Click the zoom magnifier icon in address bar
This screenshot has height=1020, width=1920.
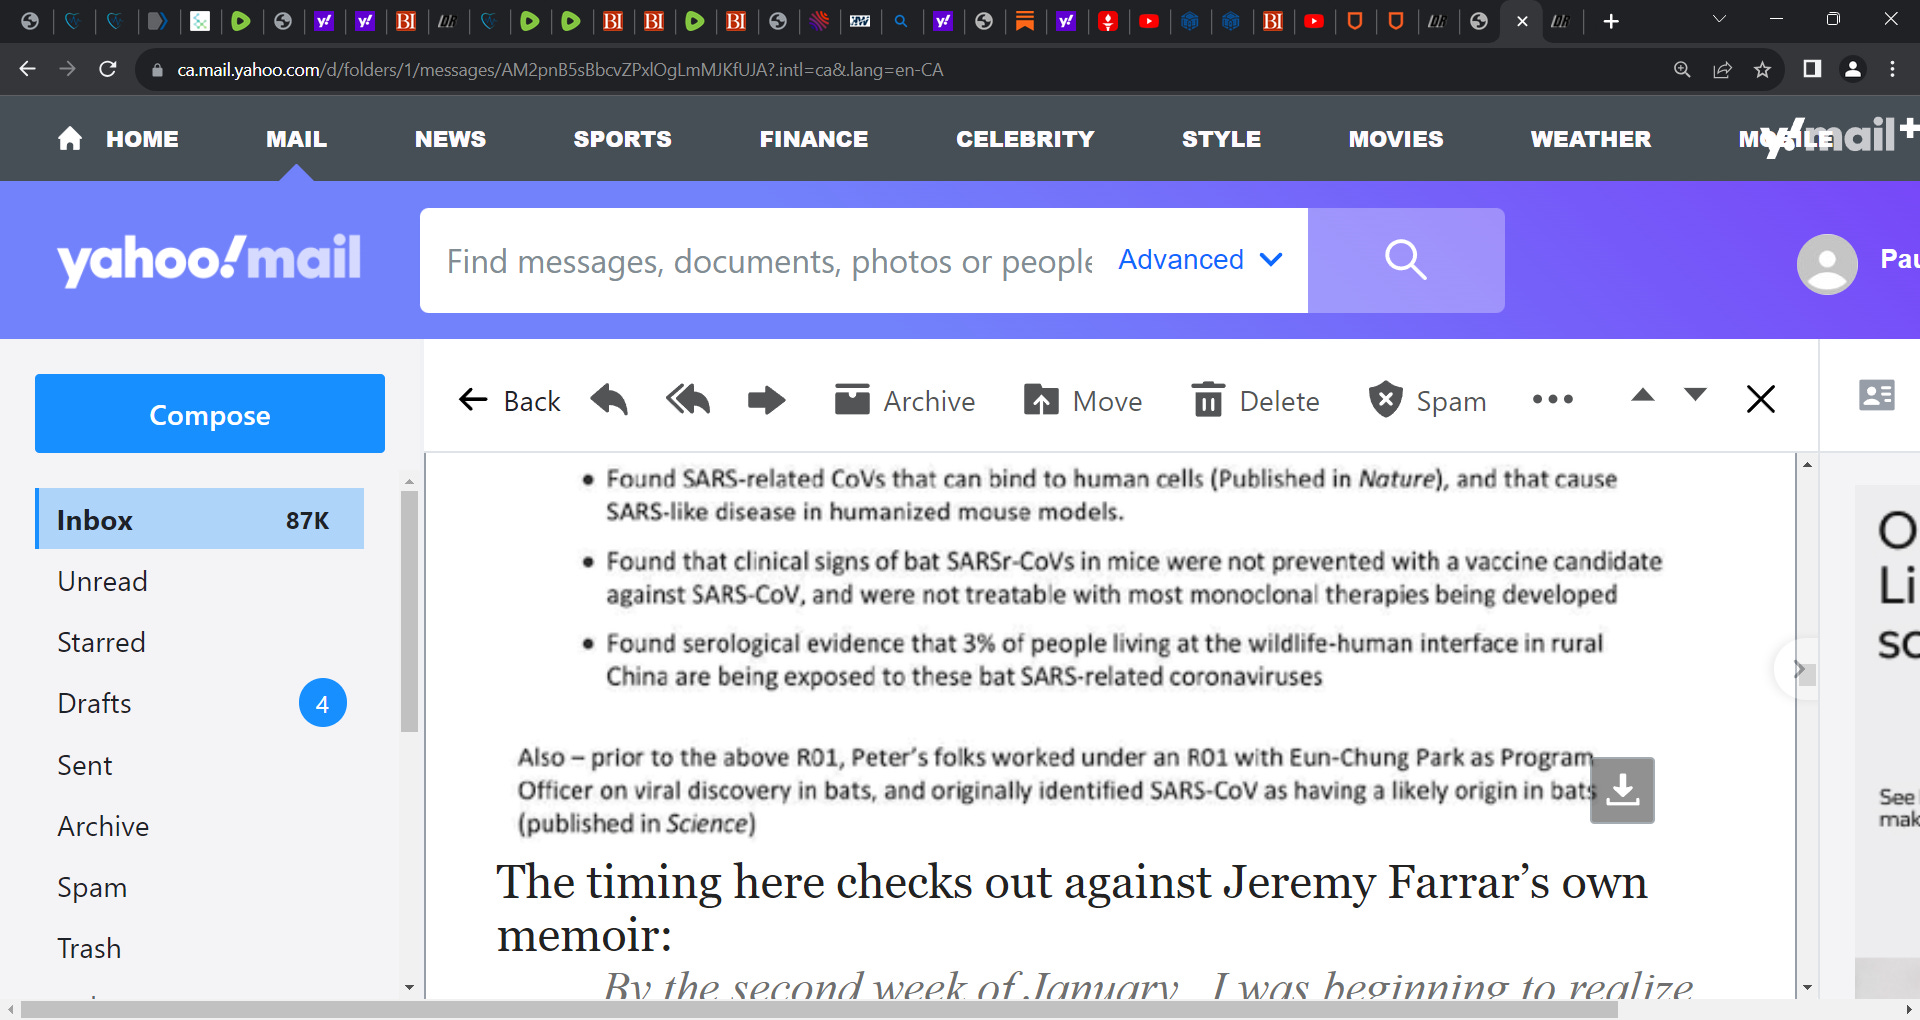coord(1682,69)
